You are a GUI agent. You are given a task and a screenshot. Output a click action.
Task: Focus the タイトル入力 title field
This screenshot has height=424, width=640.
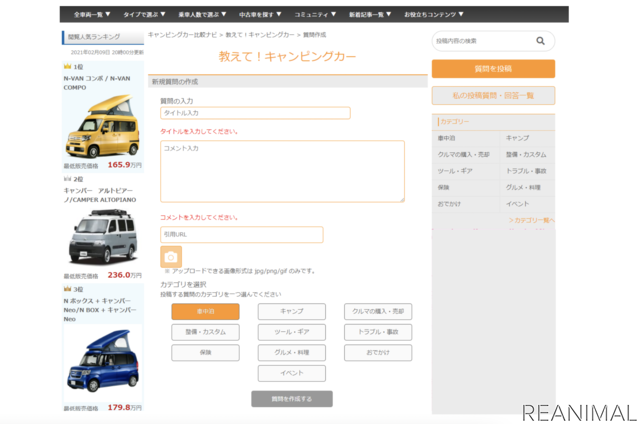(x=255, y=113)
